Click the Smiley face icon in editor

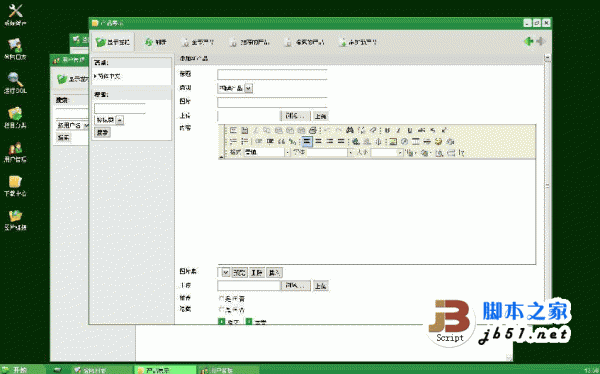[439, 142]
